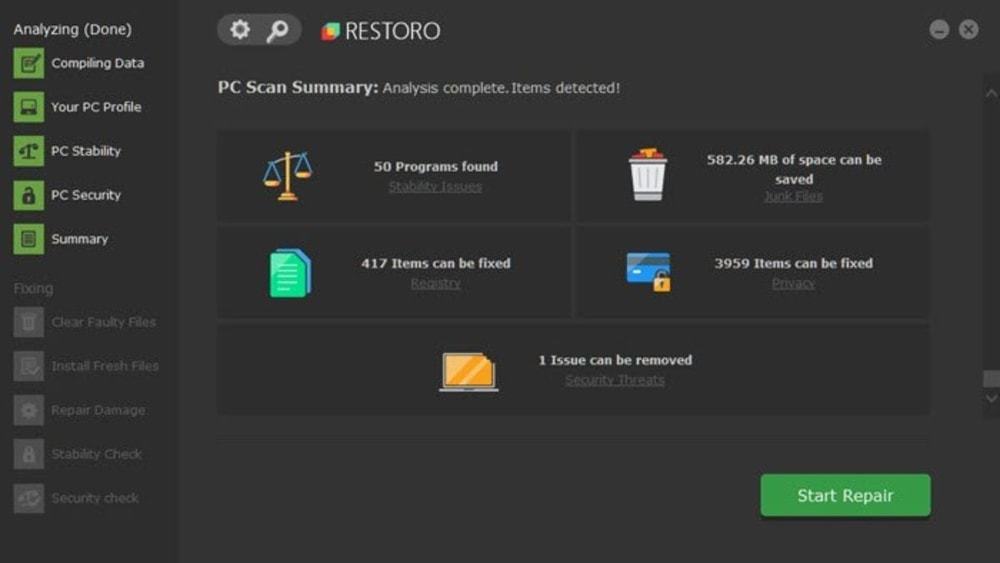The height and width of the screenshot is (563, 1000).
Task: Click '1 Issue can be removed' text
Action: [x=615, y=360]
